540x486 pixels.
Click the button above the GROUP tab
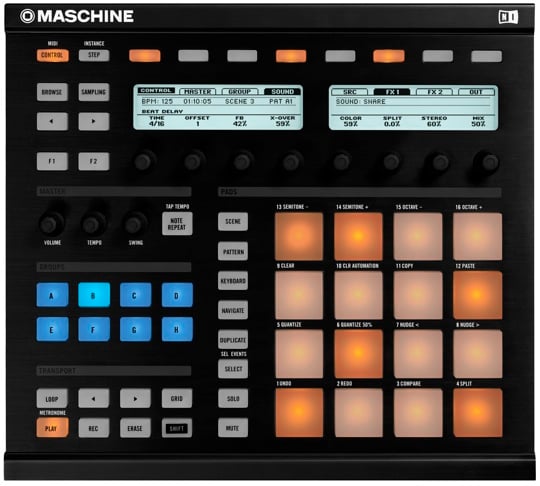coord(242,55)
